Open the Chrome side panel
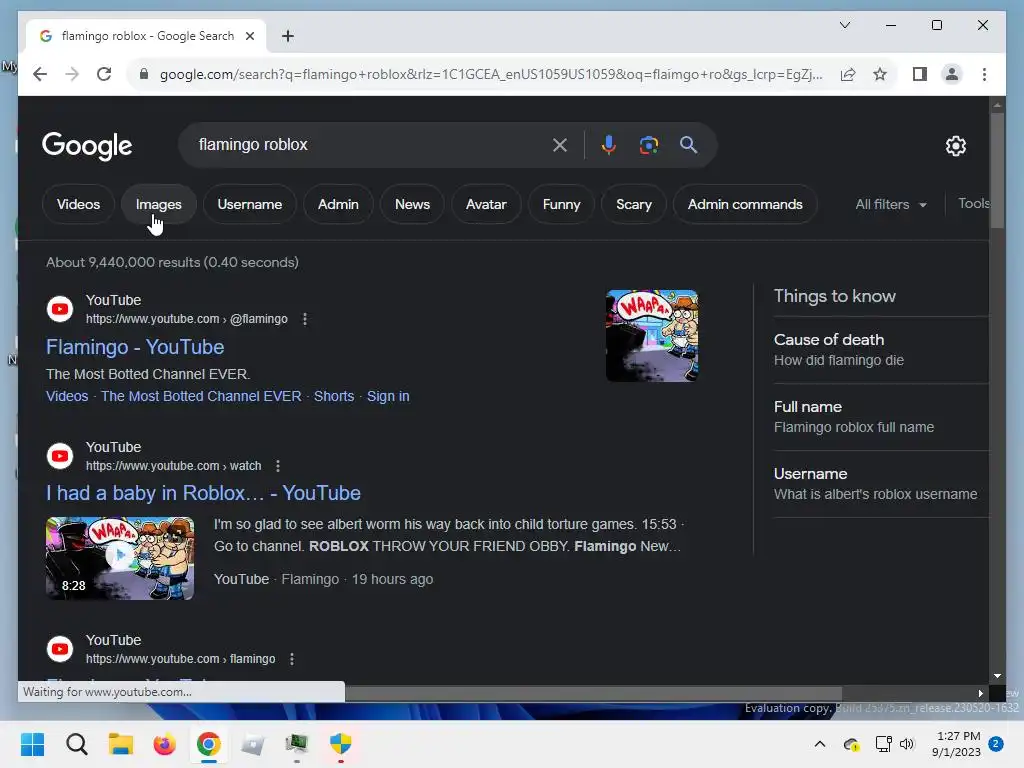 point(920,74)
